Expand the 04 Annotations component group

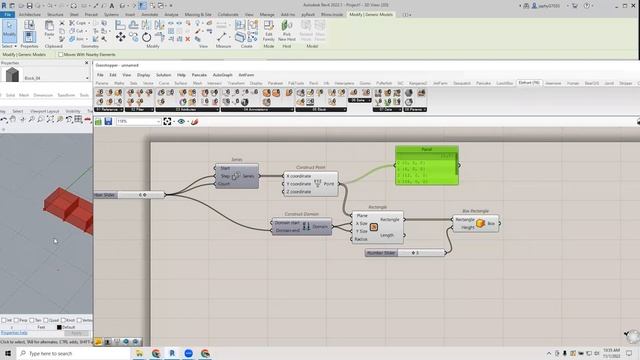point(258,110)
